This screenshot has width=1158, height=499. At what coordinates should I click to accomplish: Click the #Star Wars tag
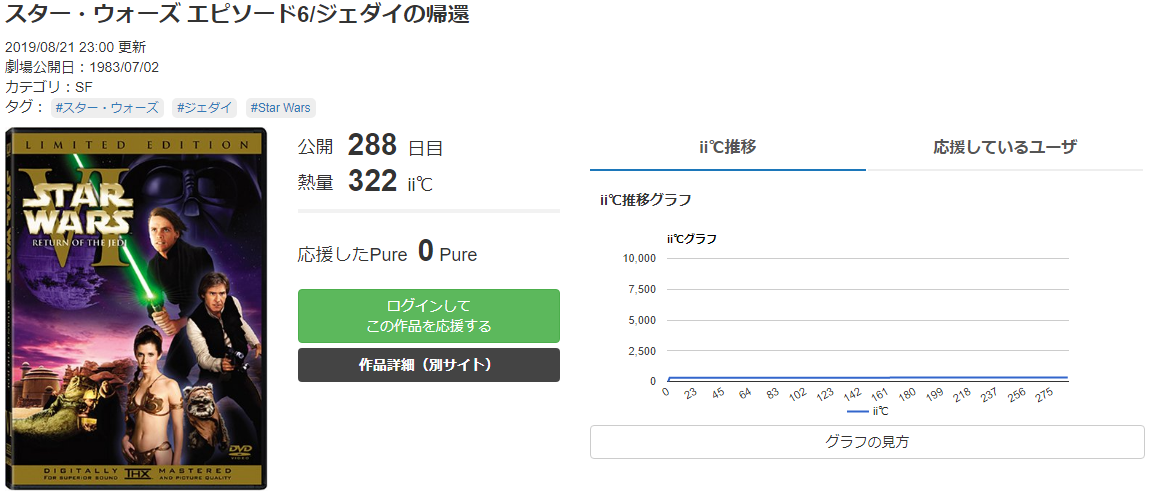pos(280,107)
